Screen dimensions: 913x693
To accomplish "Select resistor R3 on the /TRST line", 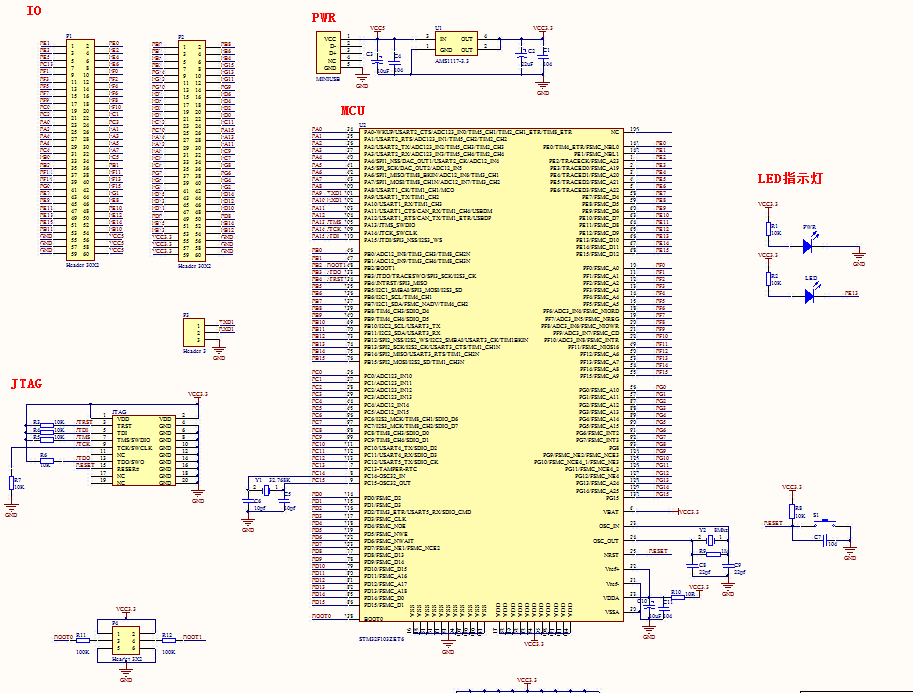I will point(47,426).
